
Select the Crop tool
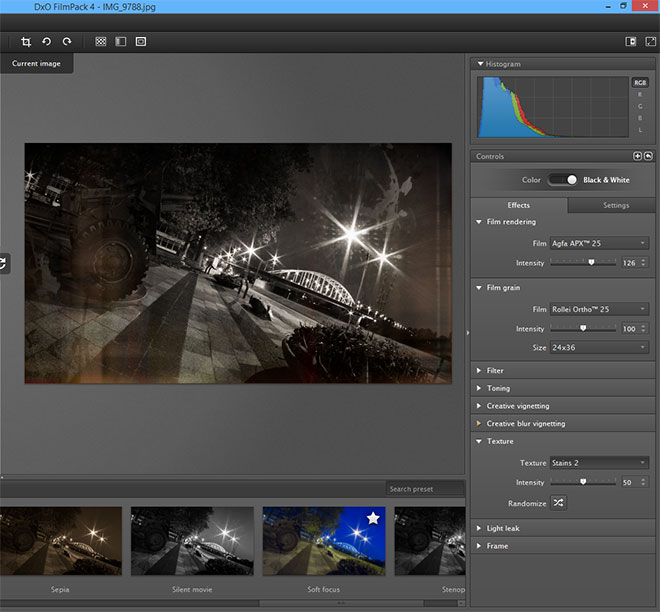[x=26, y=41]
